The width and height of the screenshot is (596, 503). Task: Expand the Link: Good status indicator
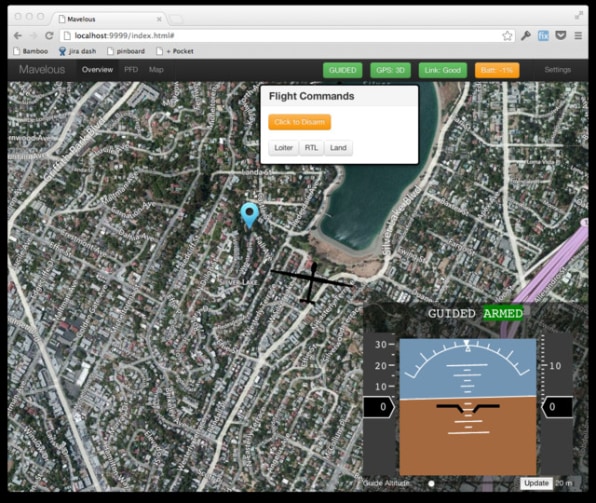[x=442, y=70]
